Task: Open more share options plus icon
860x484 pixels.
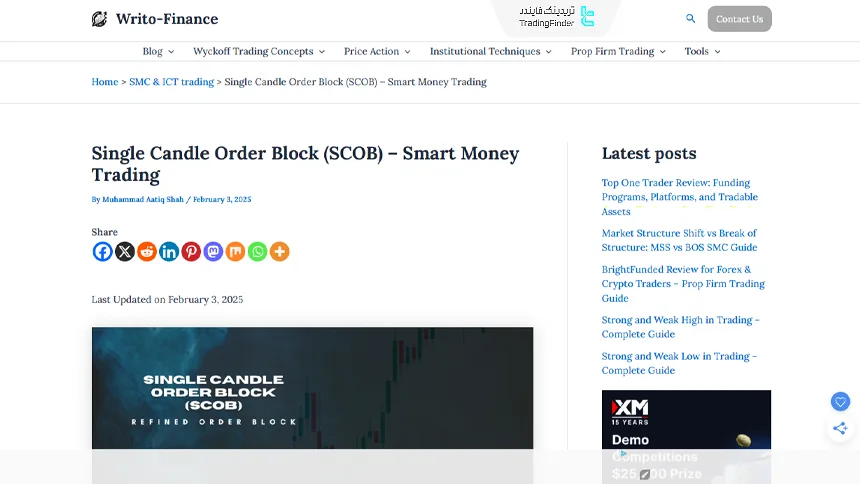Action: tap(279, 252)
